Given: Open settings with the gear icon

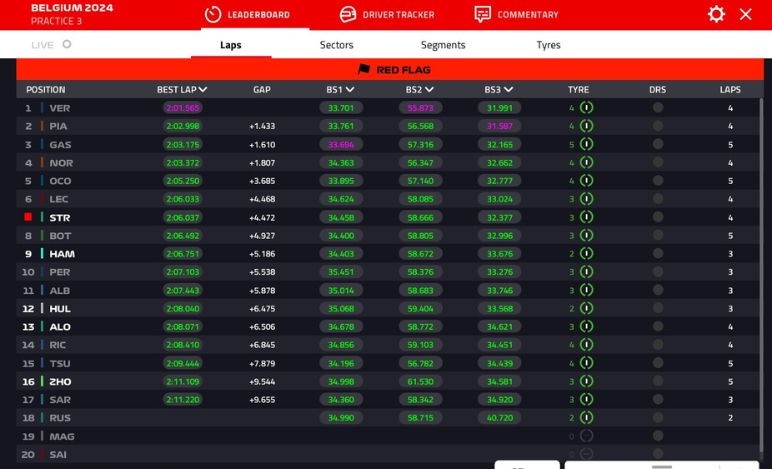Looking at the screenshot, I should pos(716,14).
